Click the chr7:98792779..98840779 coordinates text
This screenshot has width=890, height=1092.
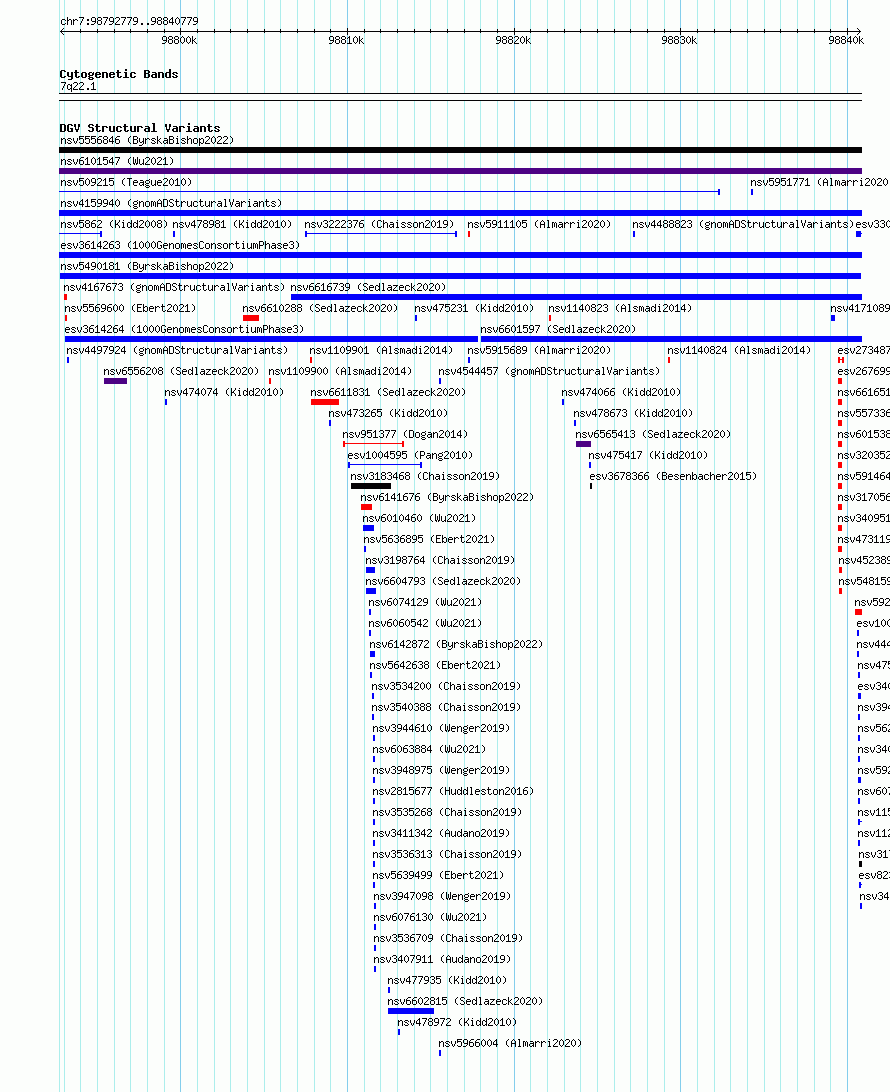tap(130, 21)
